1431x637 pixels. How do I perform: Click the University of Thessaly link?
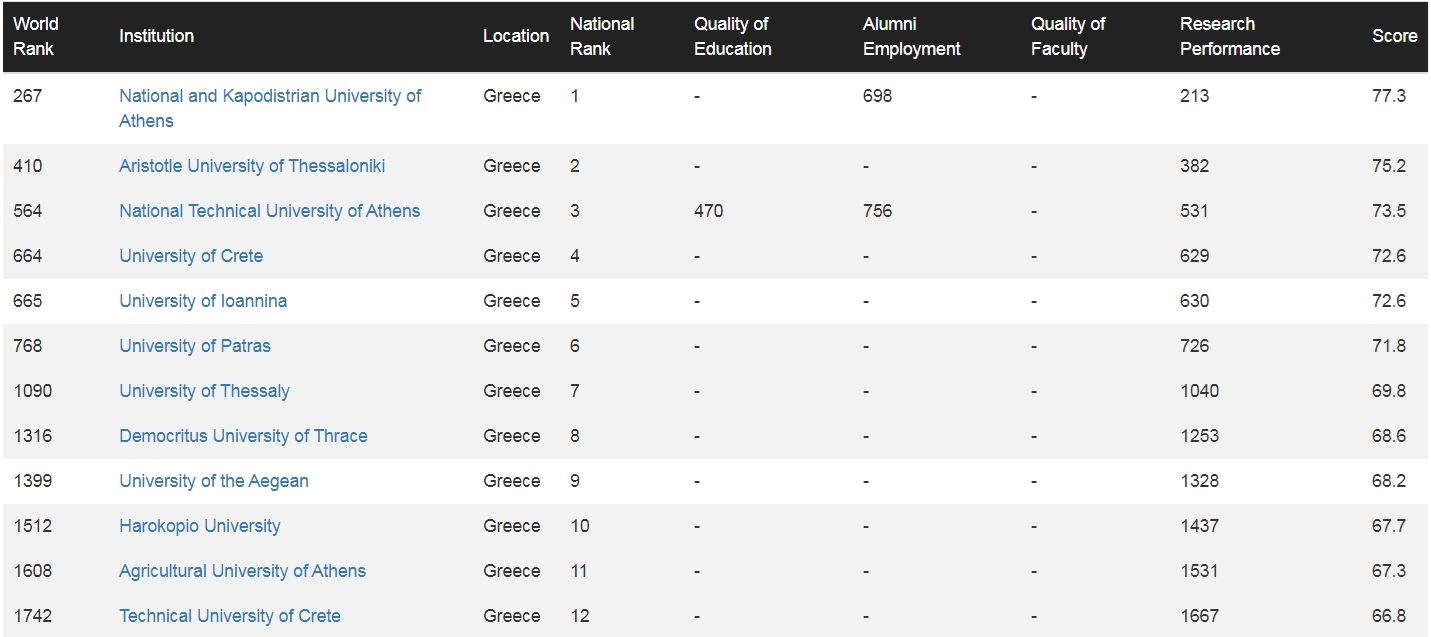pyautogui.click(x=204, y=391)
